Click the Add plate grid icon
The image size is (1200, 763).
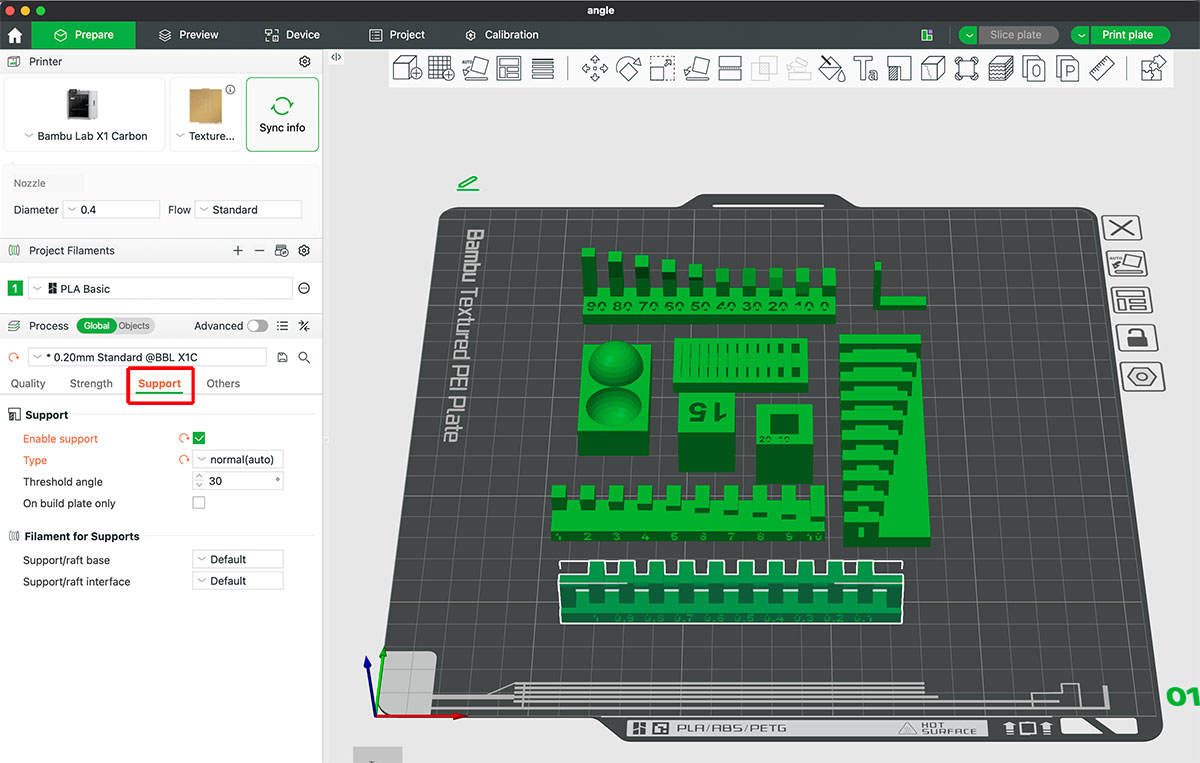pyautogui.click(x=441, y=69)
